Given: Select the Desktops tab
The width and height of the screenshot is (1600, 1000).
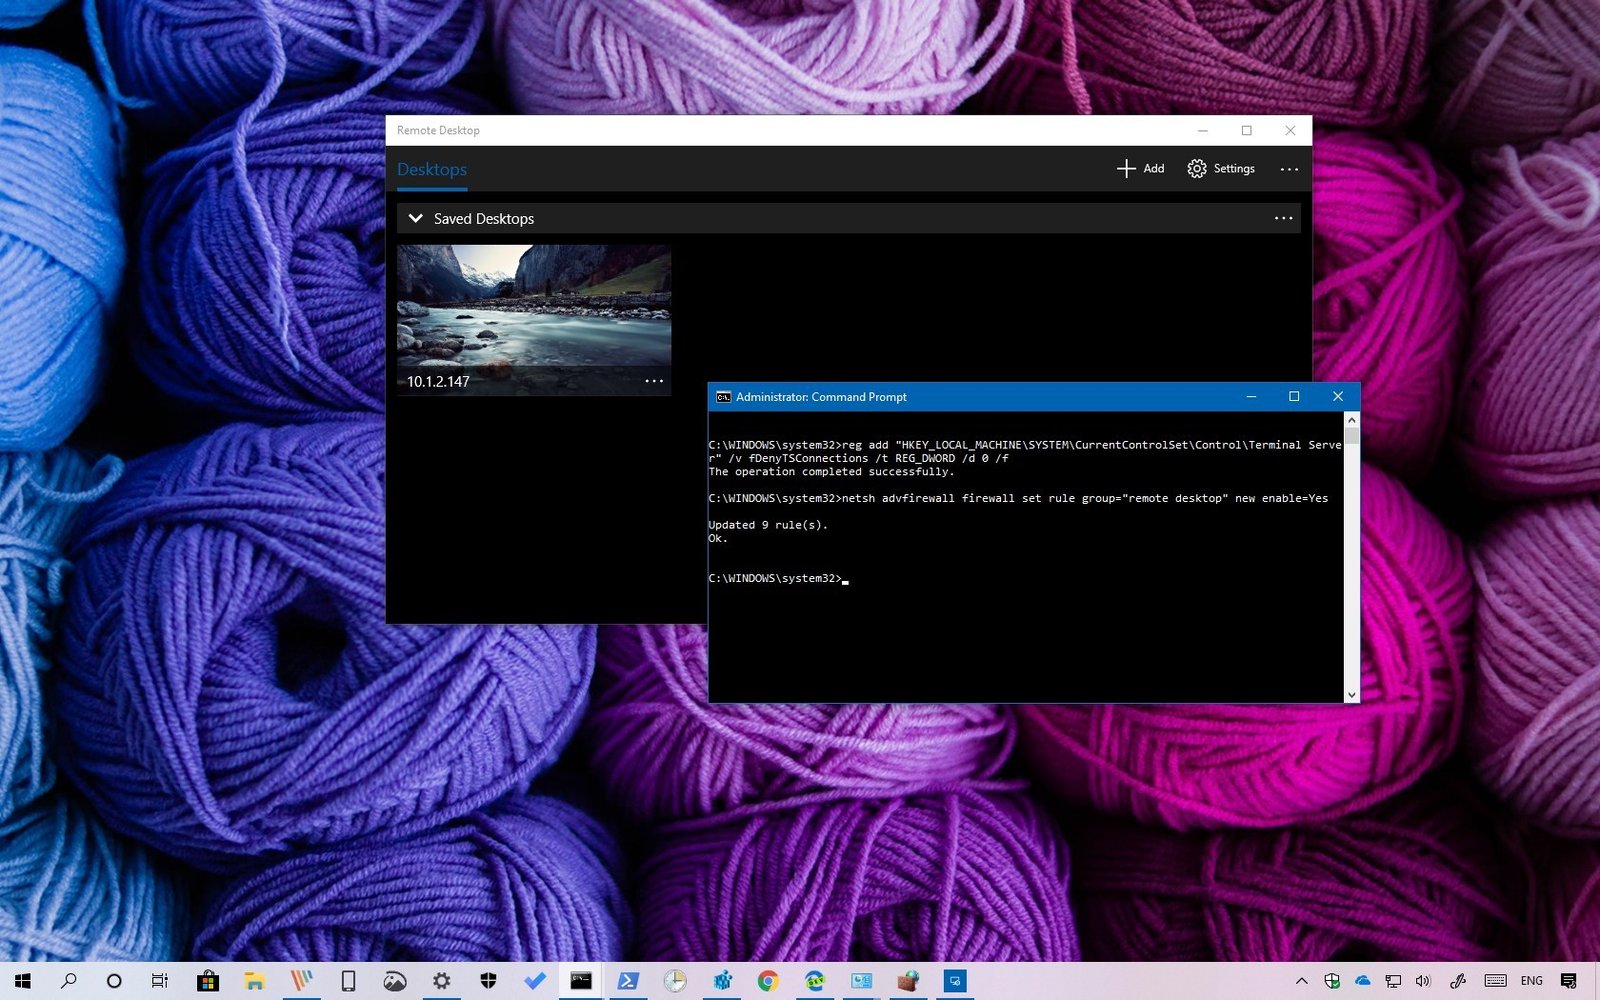Looking at the screenshot, I should click(432, 169).
